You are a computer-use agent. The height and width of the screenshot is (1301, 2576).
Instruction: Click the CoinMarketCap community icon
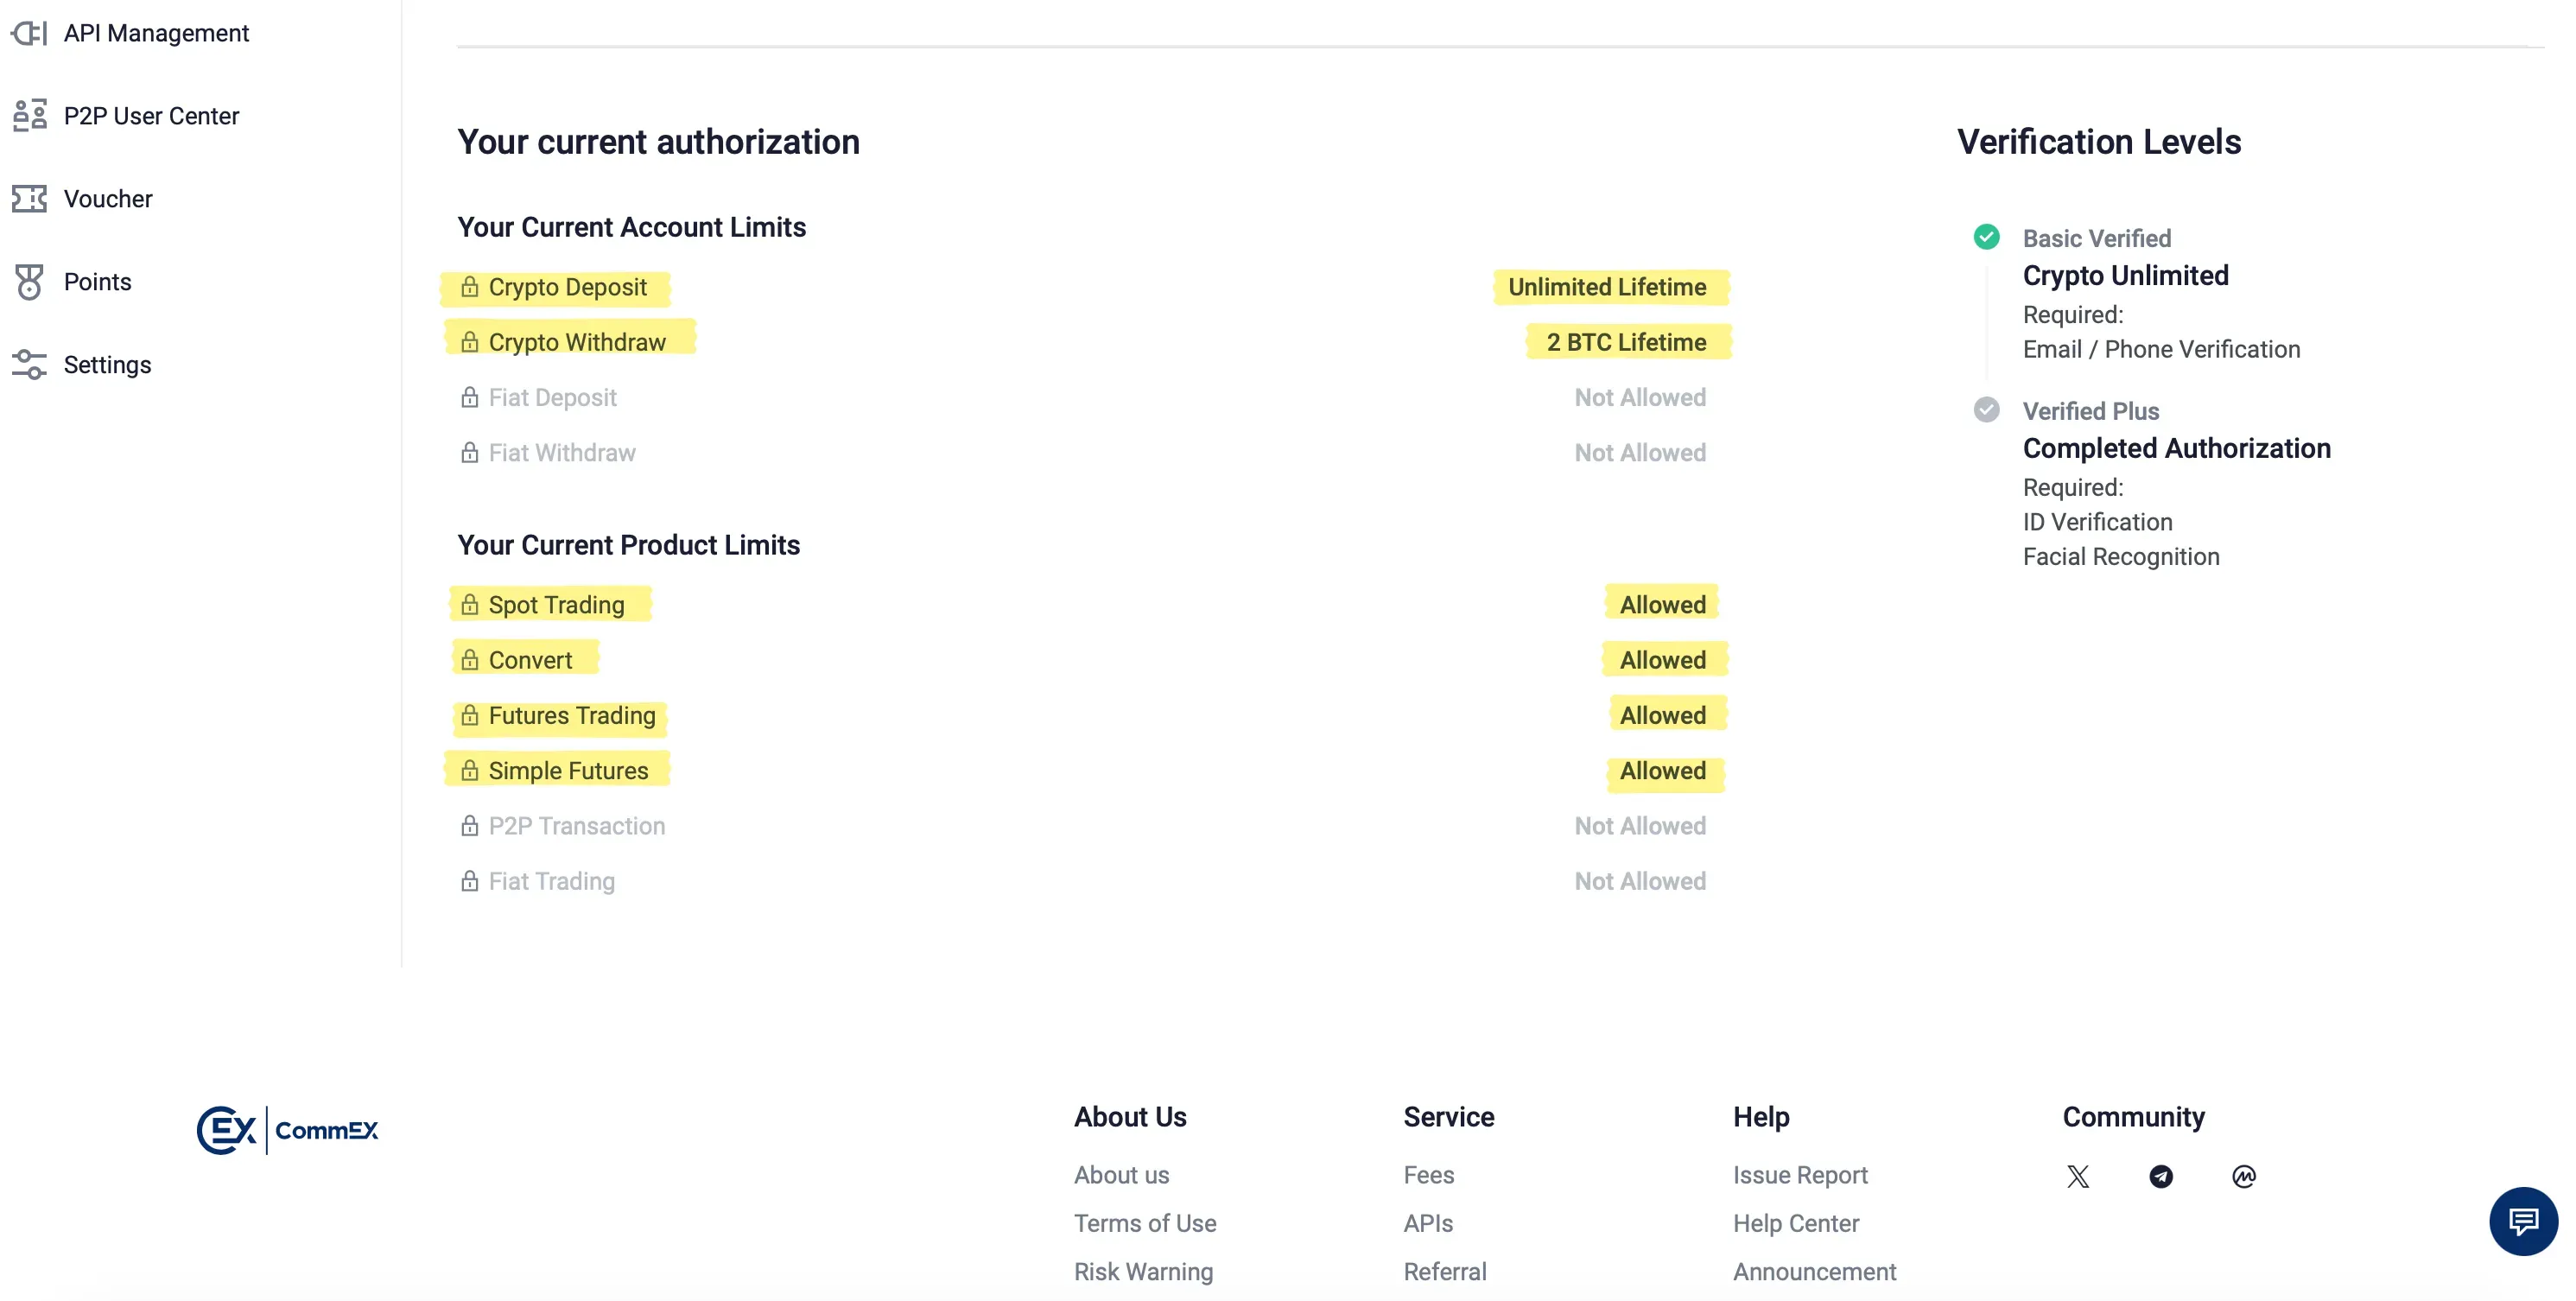click(x=2243, y=1176)
